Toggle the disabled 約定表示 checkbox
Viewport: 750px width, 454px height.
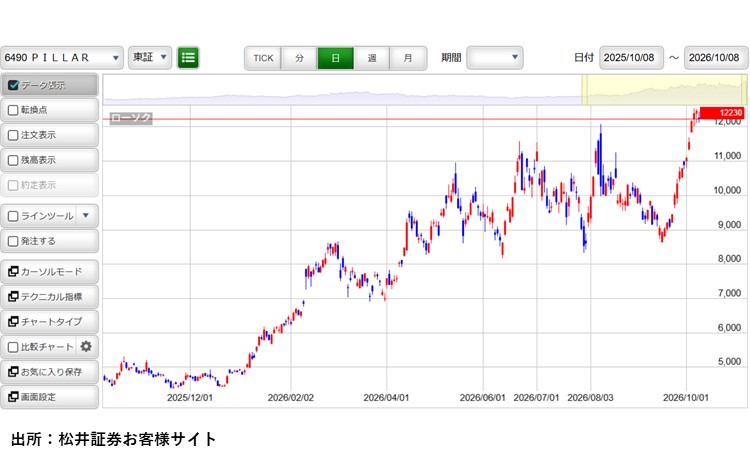point(13,185)
